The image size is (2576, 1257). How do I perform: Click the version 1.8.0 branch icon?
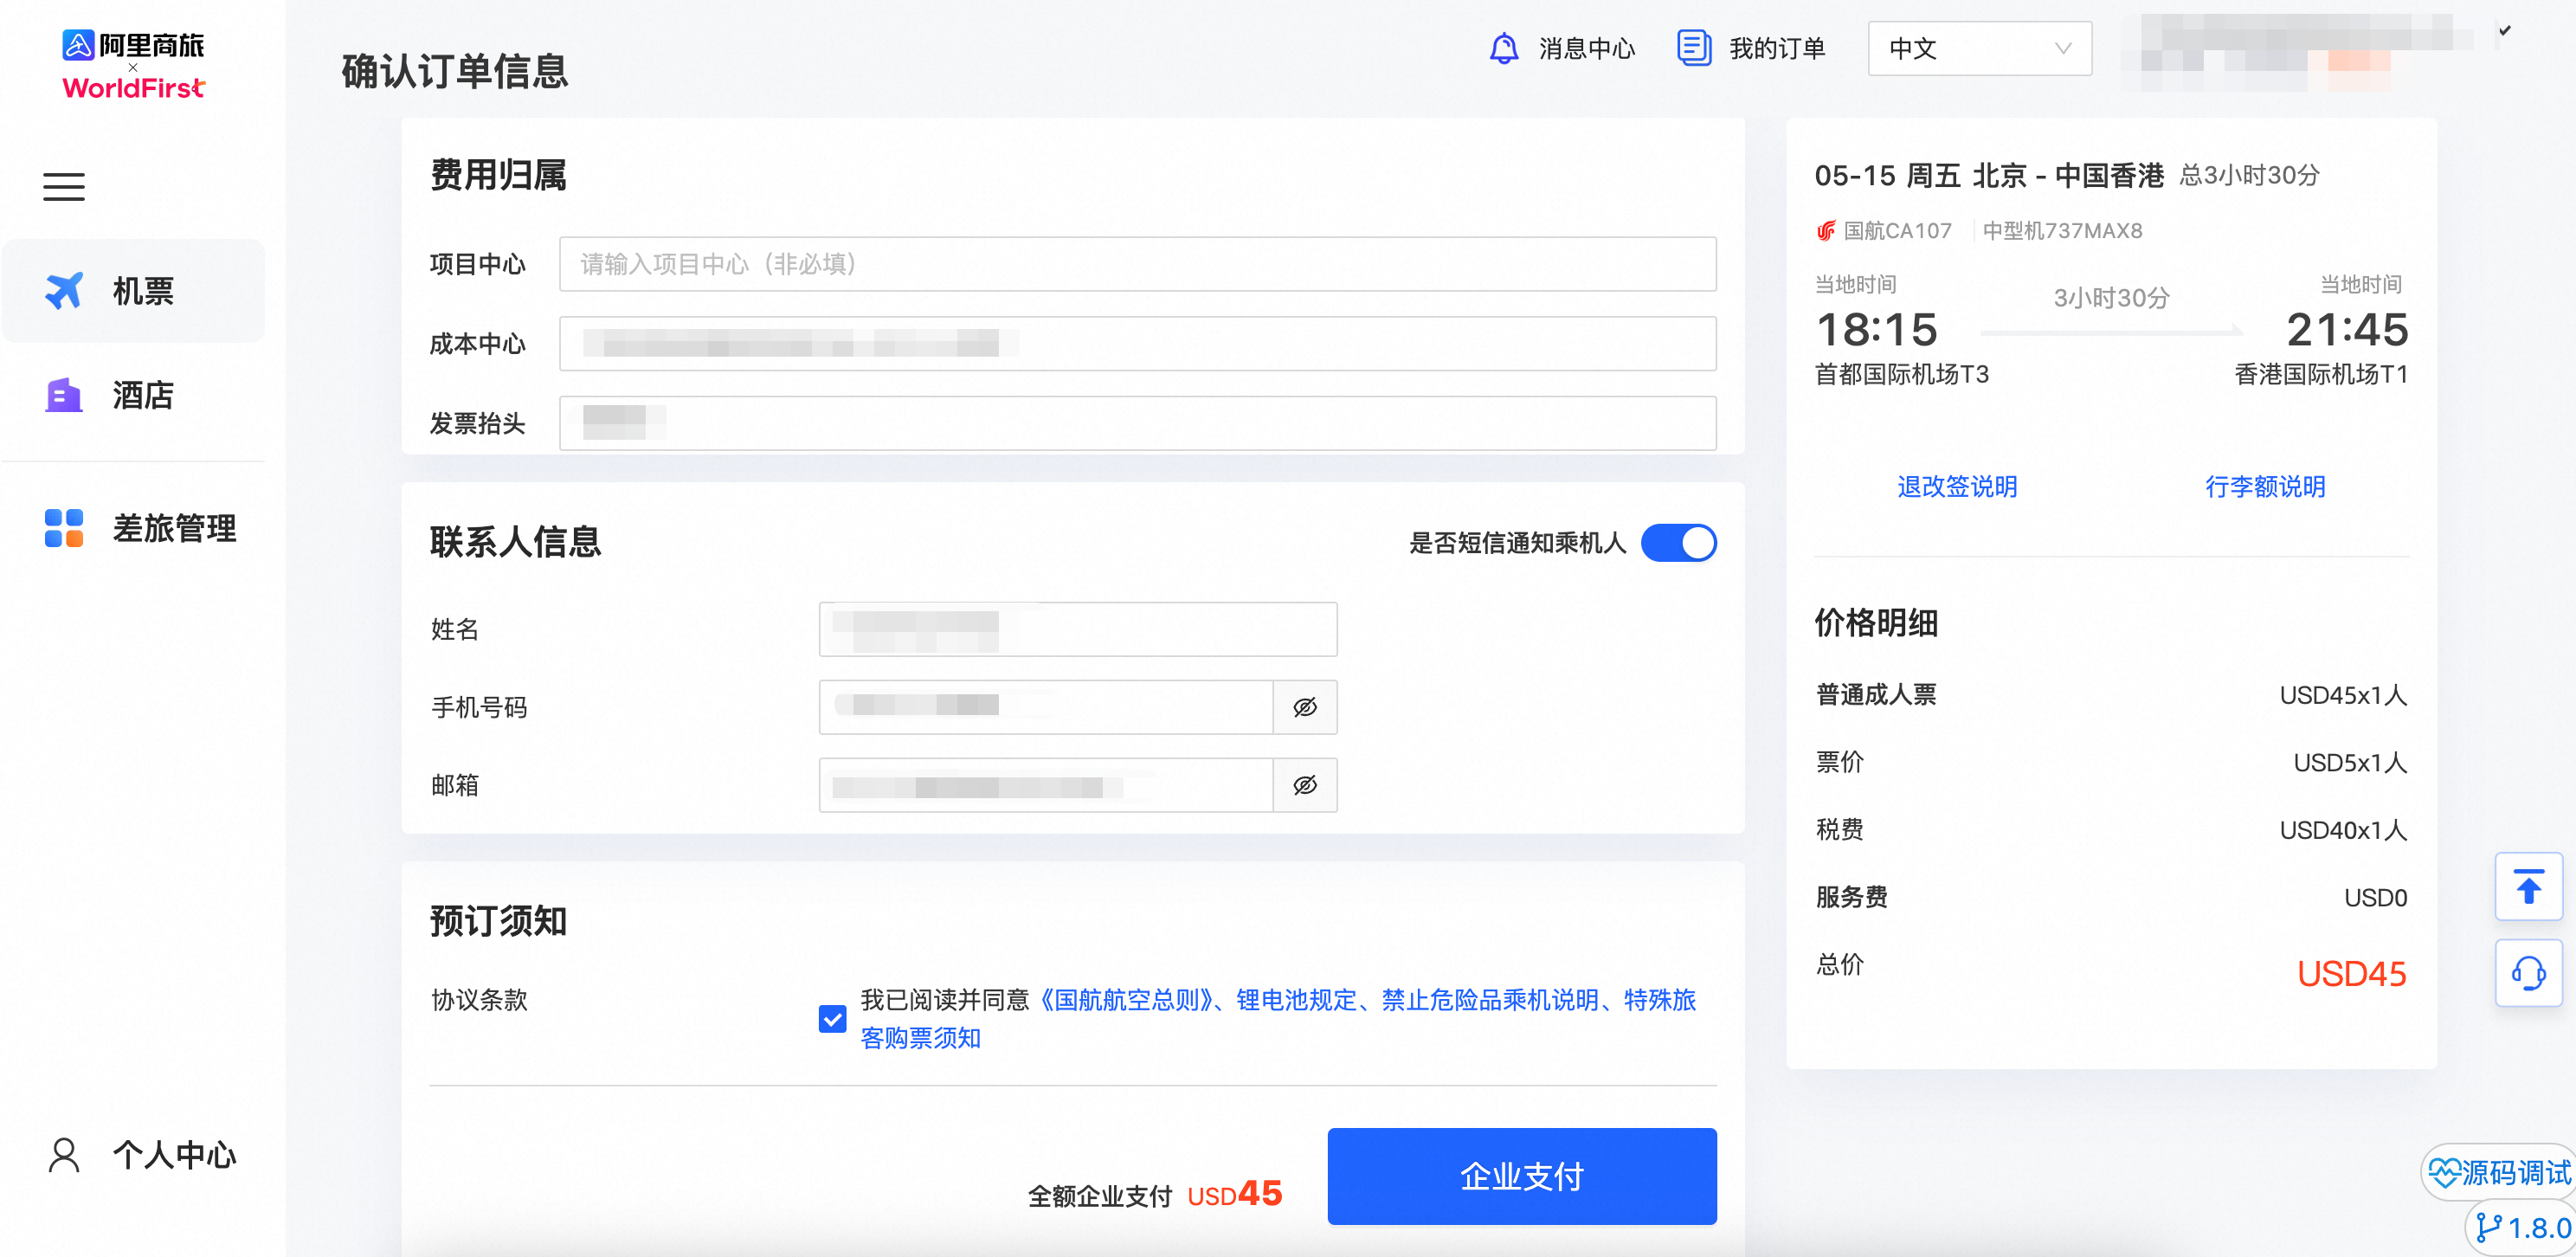(2488, 1227)
